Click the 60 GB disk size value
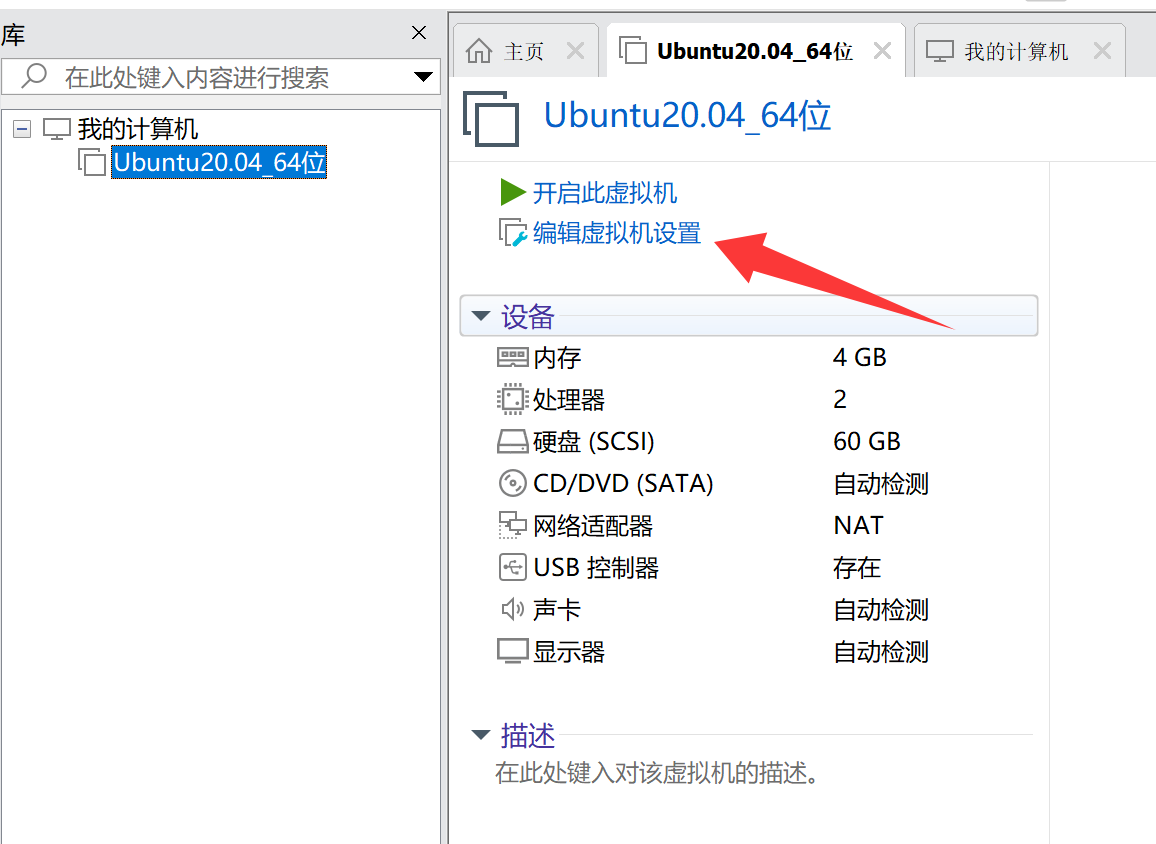The height and width of the screenshot is (844, 1156). 867,442
